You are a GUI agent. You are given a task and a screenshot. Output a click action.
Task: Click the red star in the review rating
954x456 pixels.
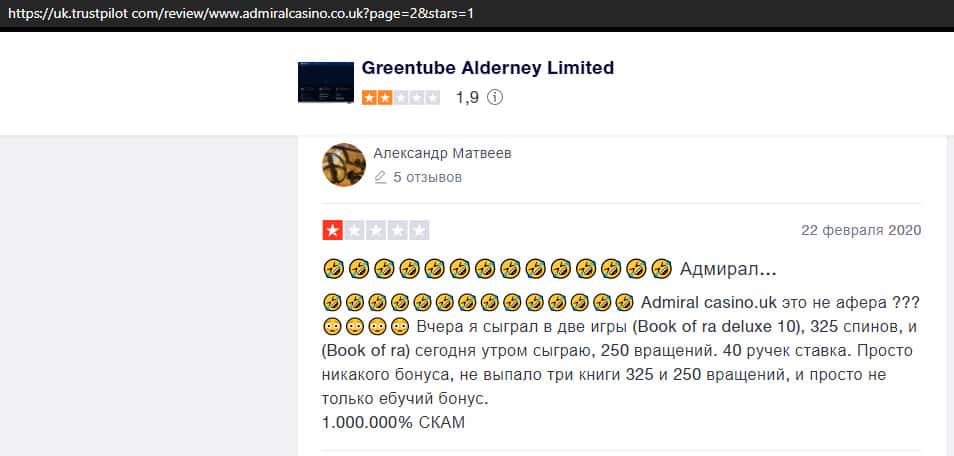pyautogui.click(x=333, y=231)
